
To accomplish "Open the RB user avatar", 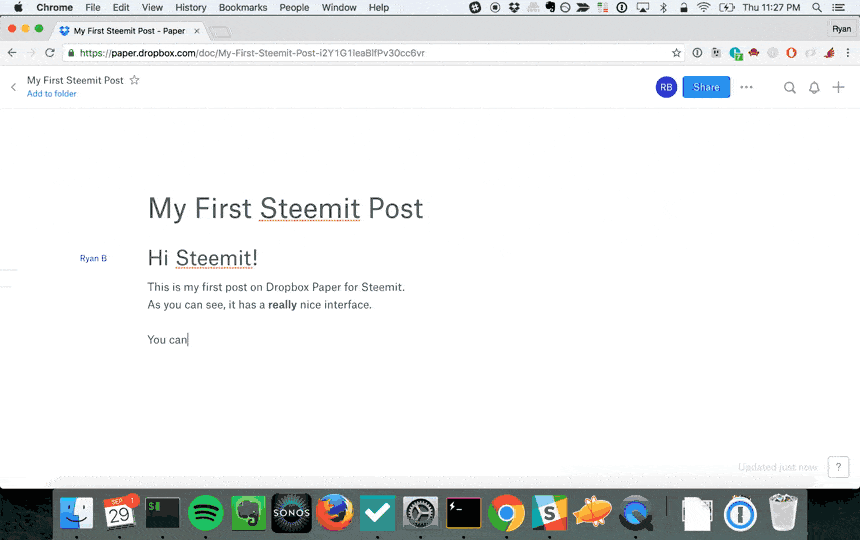I will 666,87.
